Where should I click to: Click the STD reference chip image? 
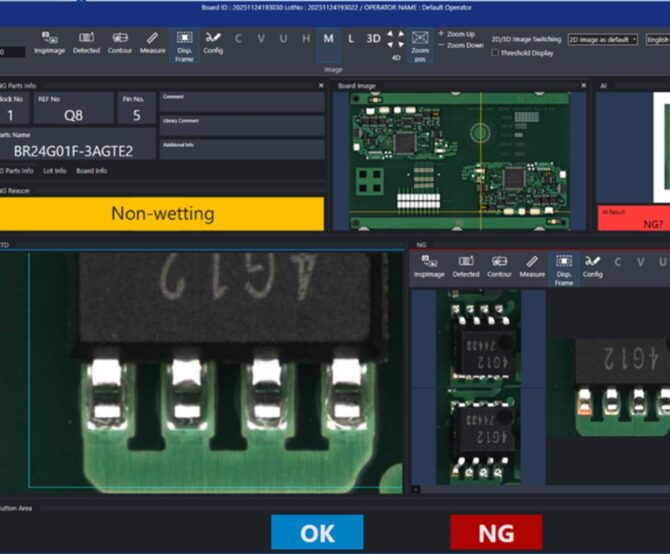point(201,373)
